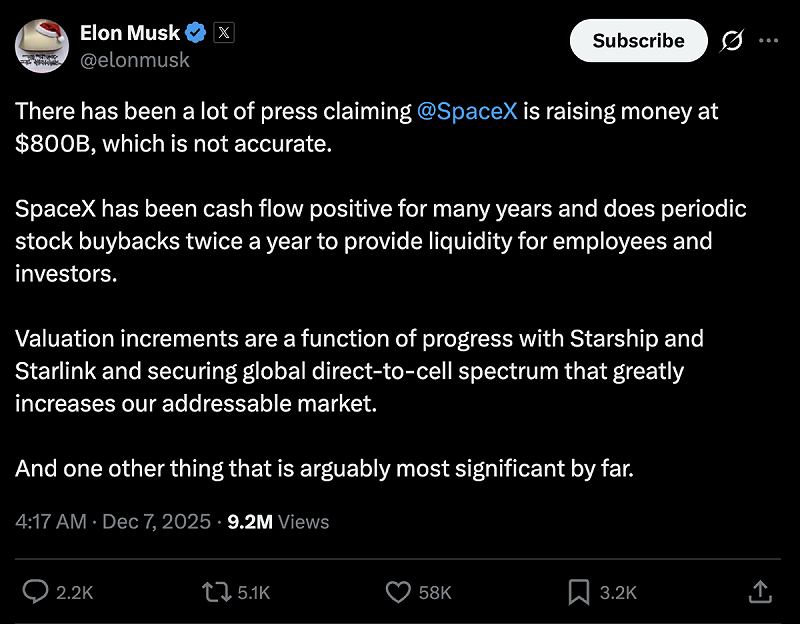Toggle the bookmark on this tweet
Screen dimensions: 800x624
point(578,592)
